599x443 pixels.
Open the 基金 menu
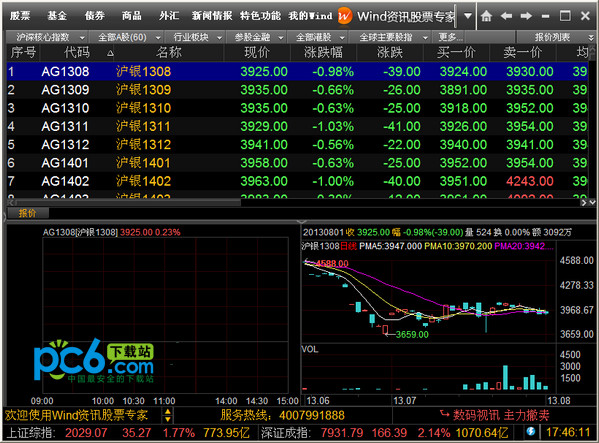pos(57,16)
